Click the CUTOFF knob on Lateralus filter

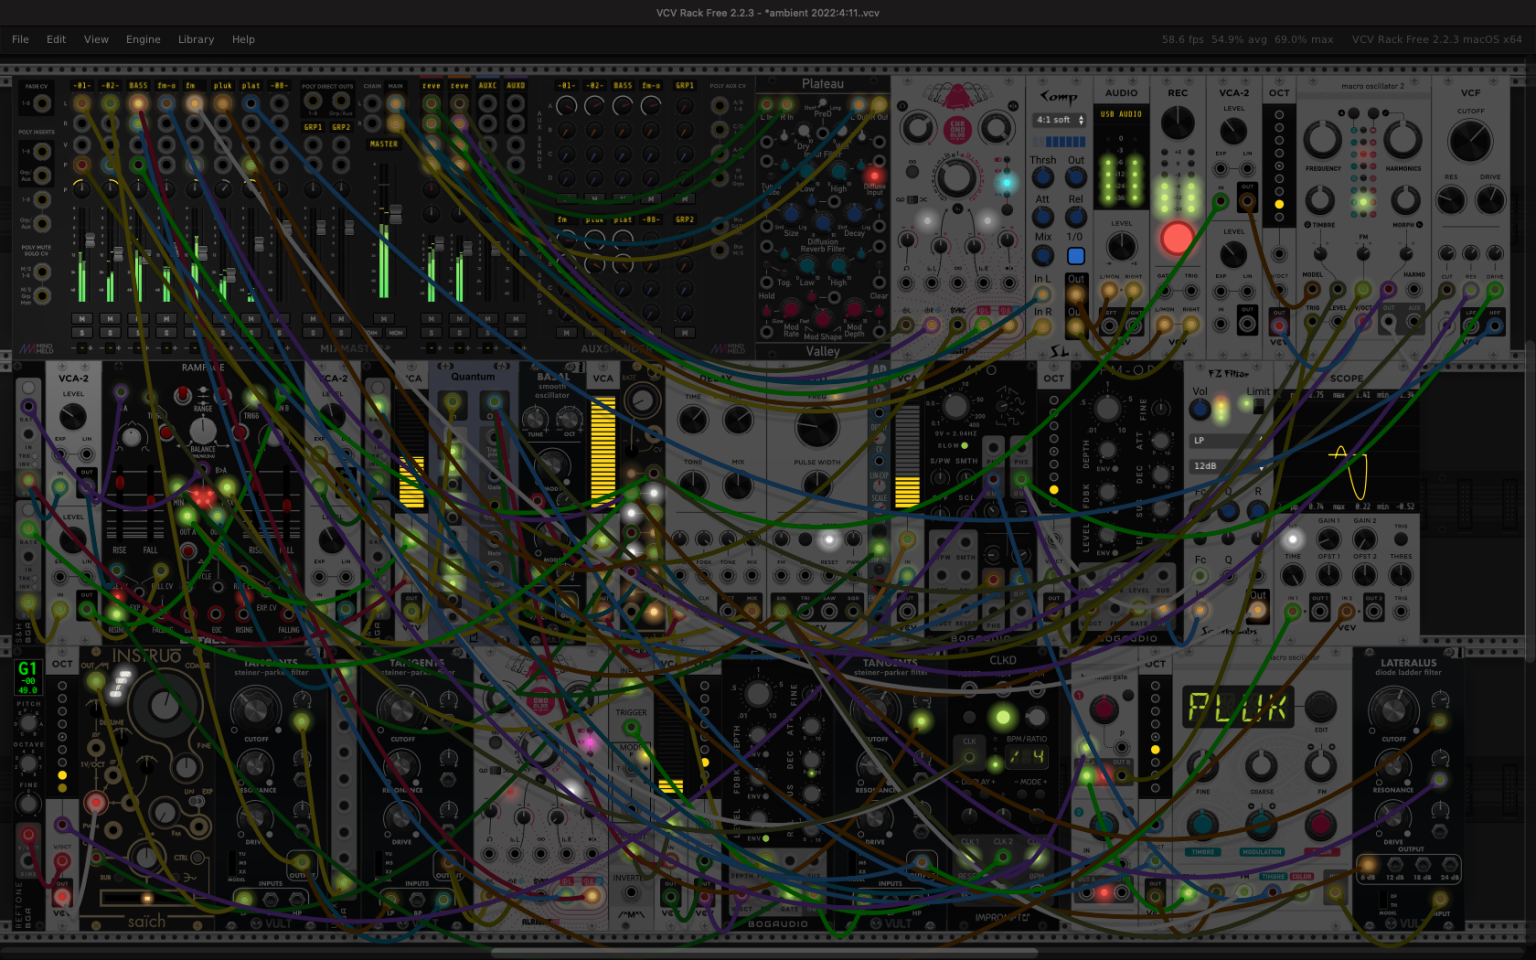(1393, 708)
